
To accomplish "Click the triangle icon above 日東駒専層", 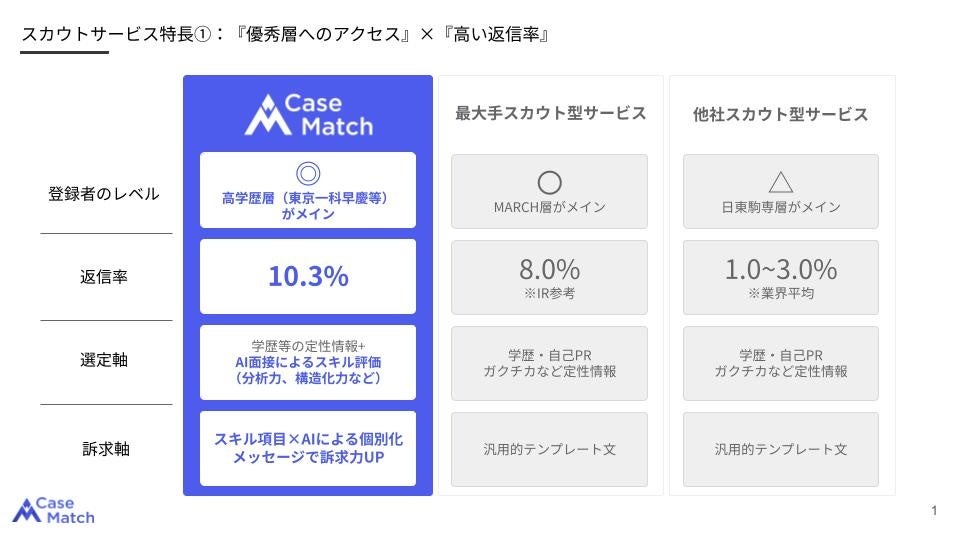I will [x=781, y=182].
